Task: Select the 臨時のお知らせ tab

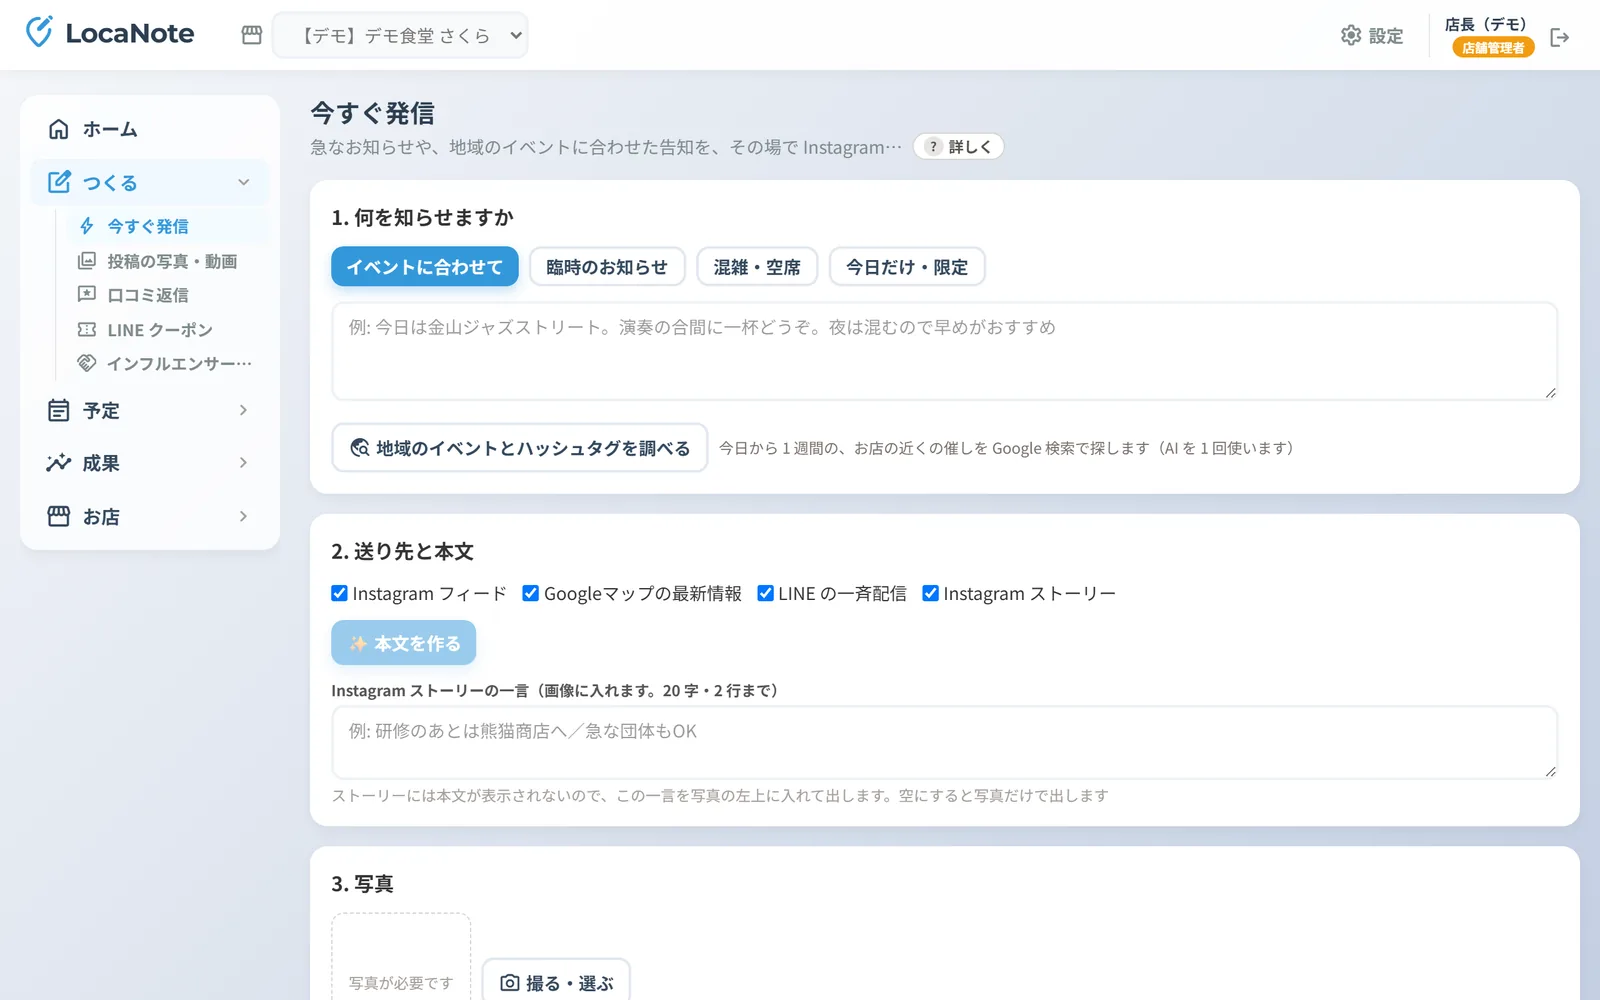Action: pos(607,267)
